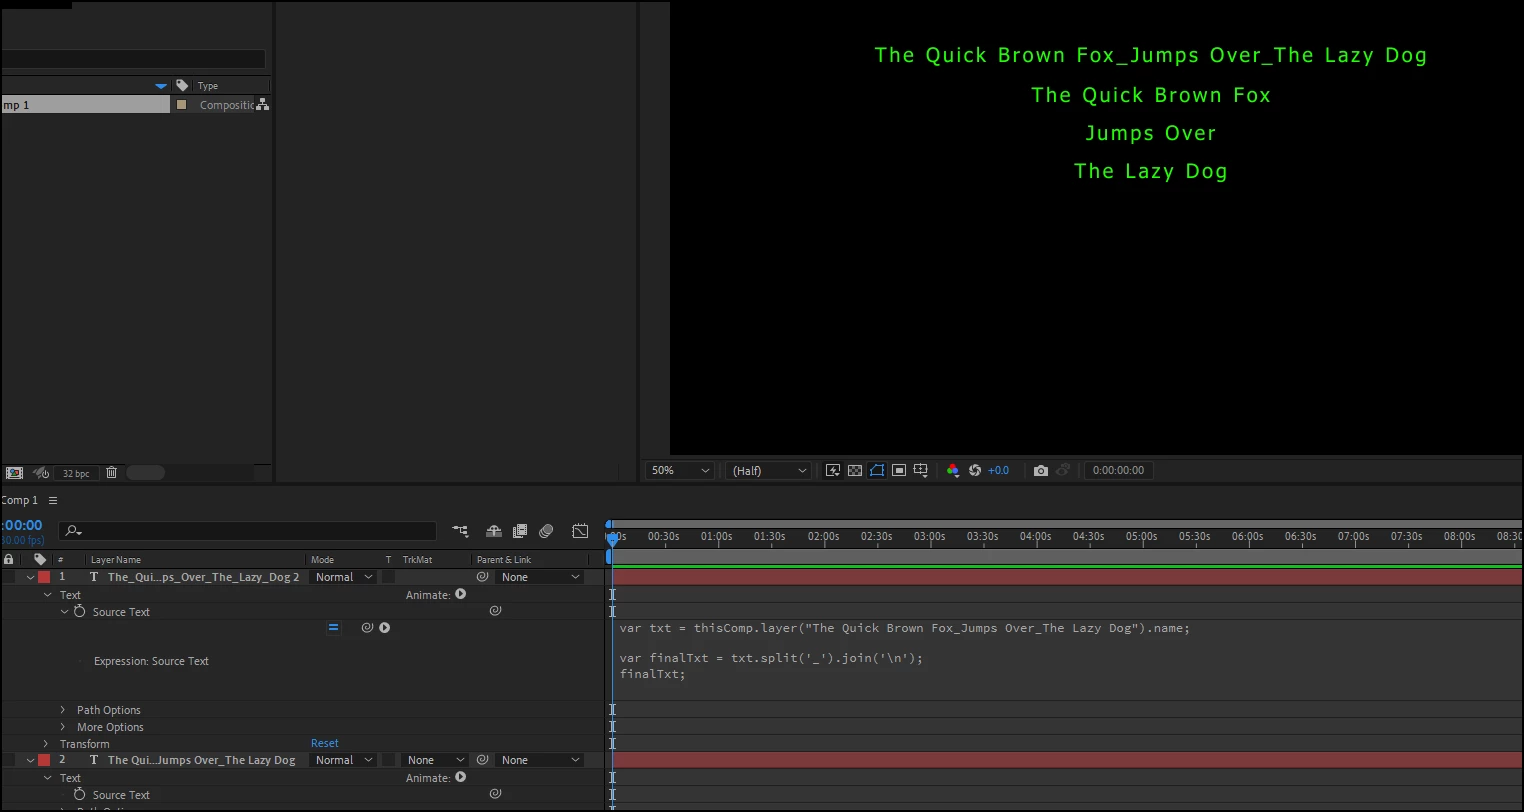Click the lock column header icon

[x=9, y=560]
